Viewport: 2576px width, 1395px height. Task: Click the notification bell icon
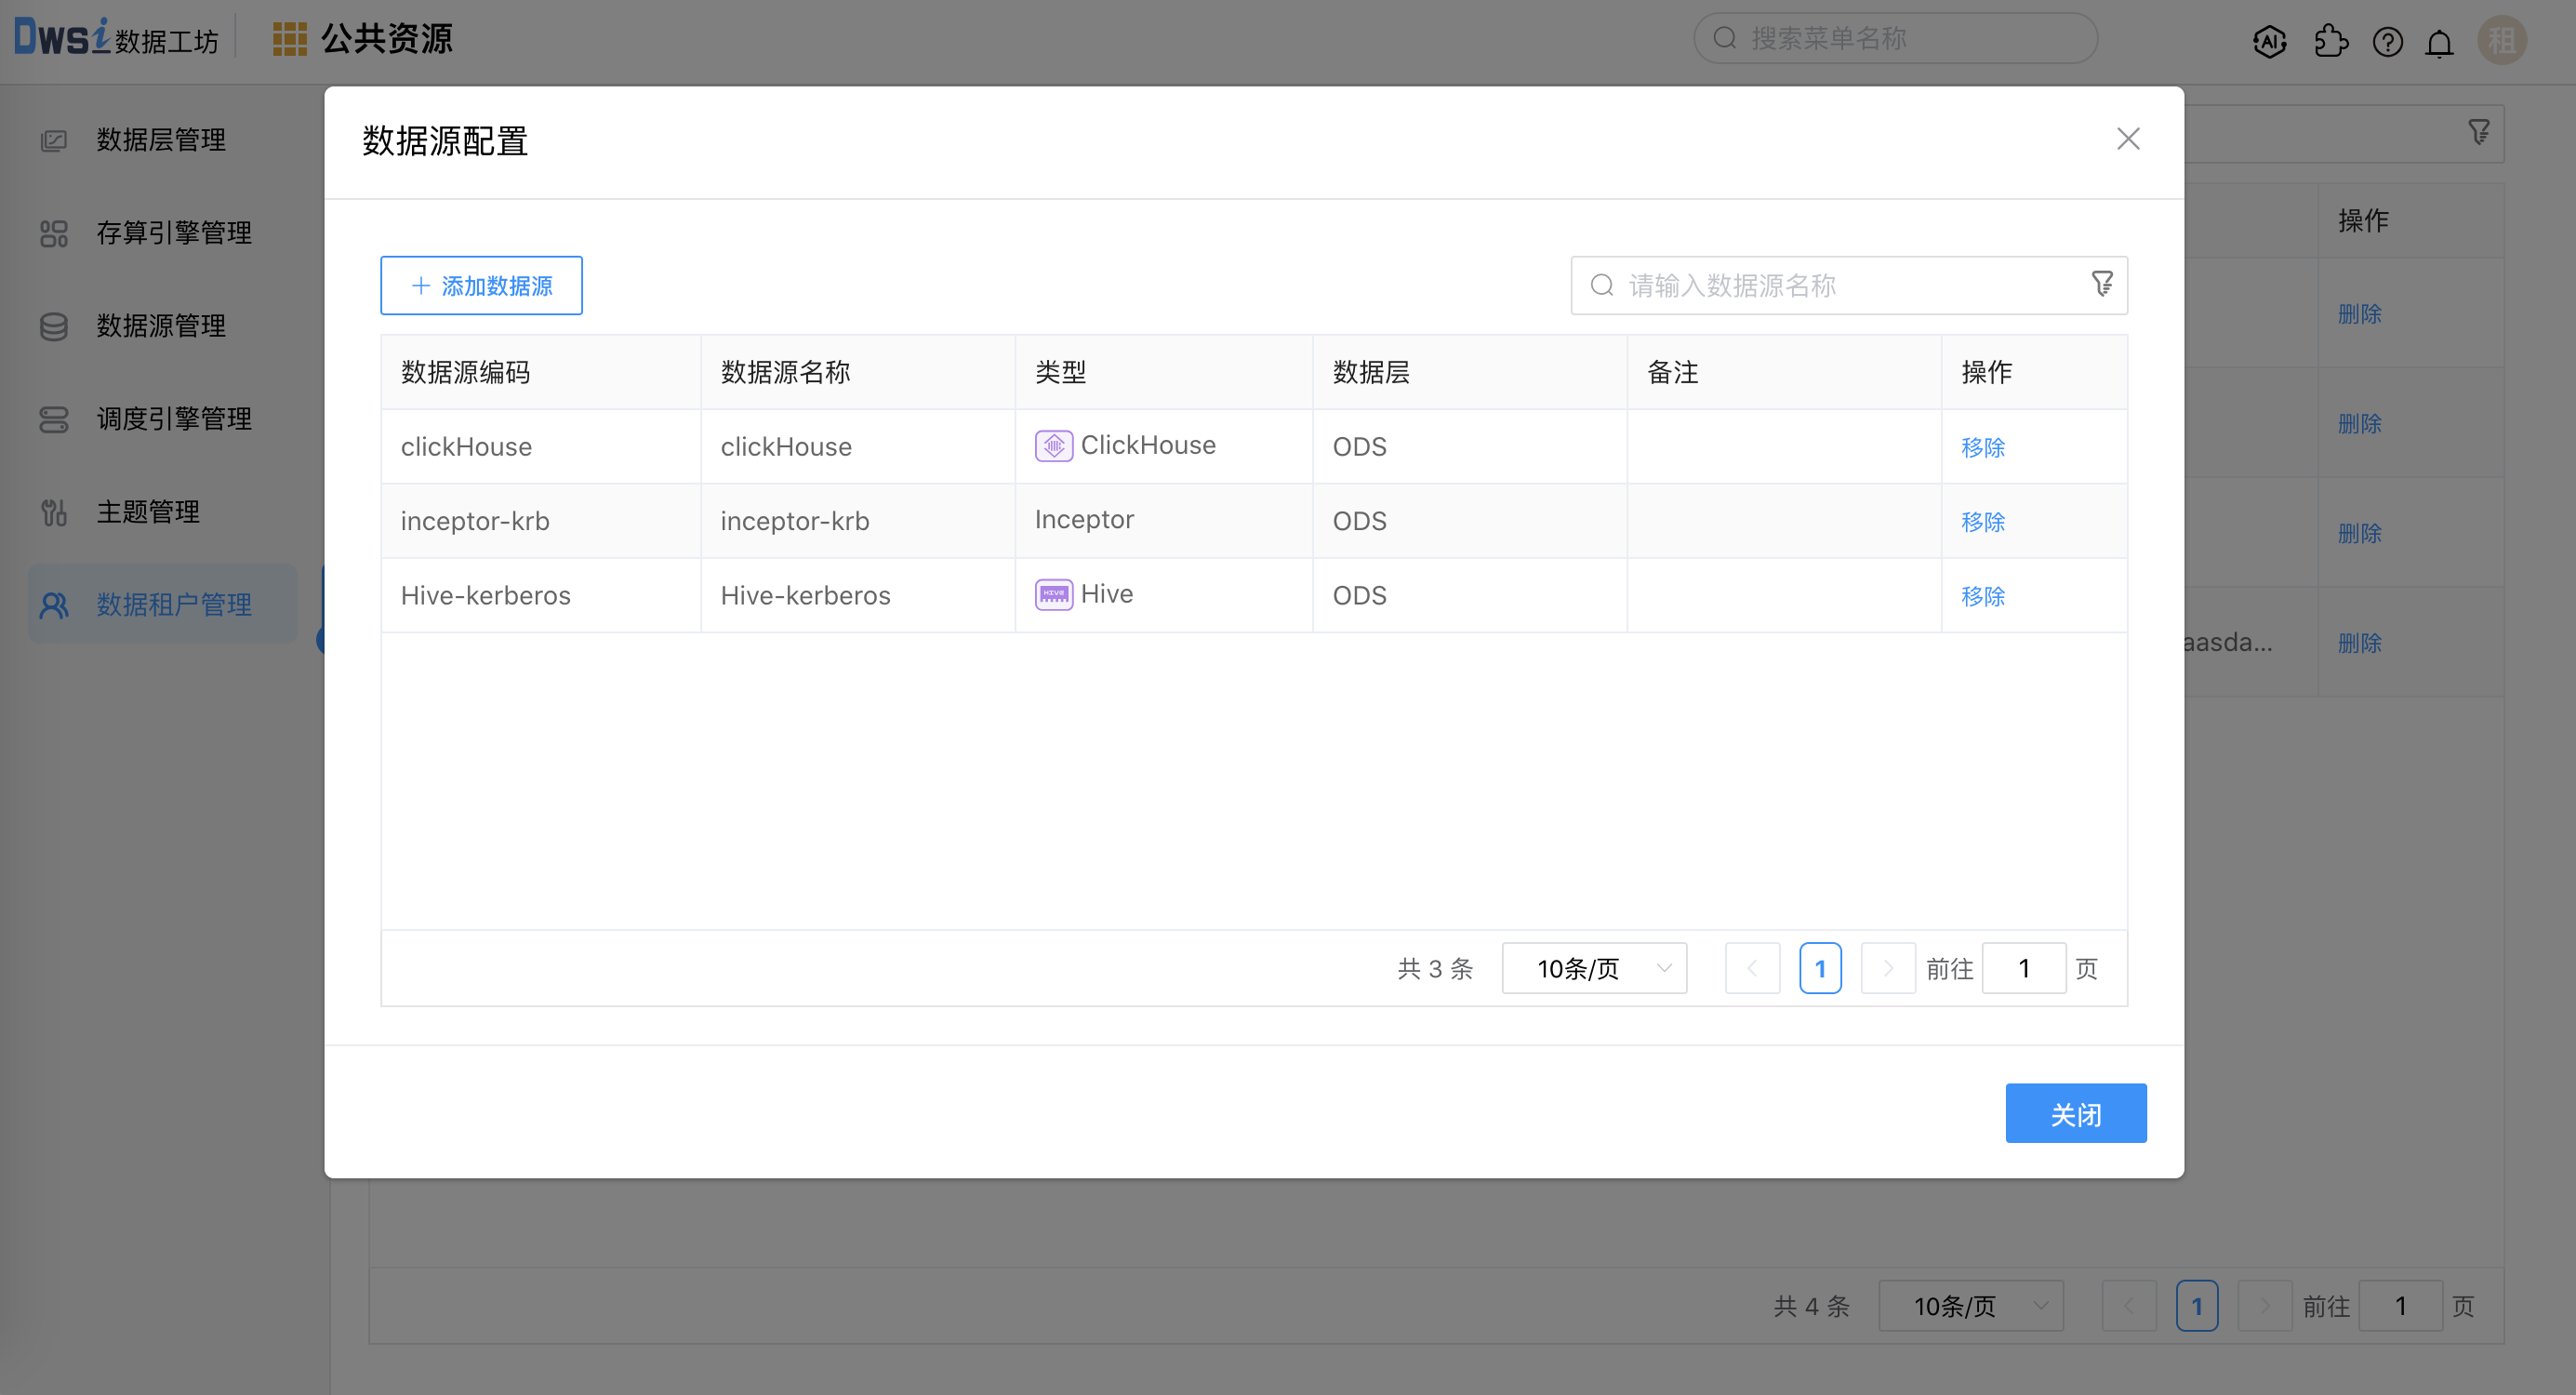[2438, 41]
